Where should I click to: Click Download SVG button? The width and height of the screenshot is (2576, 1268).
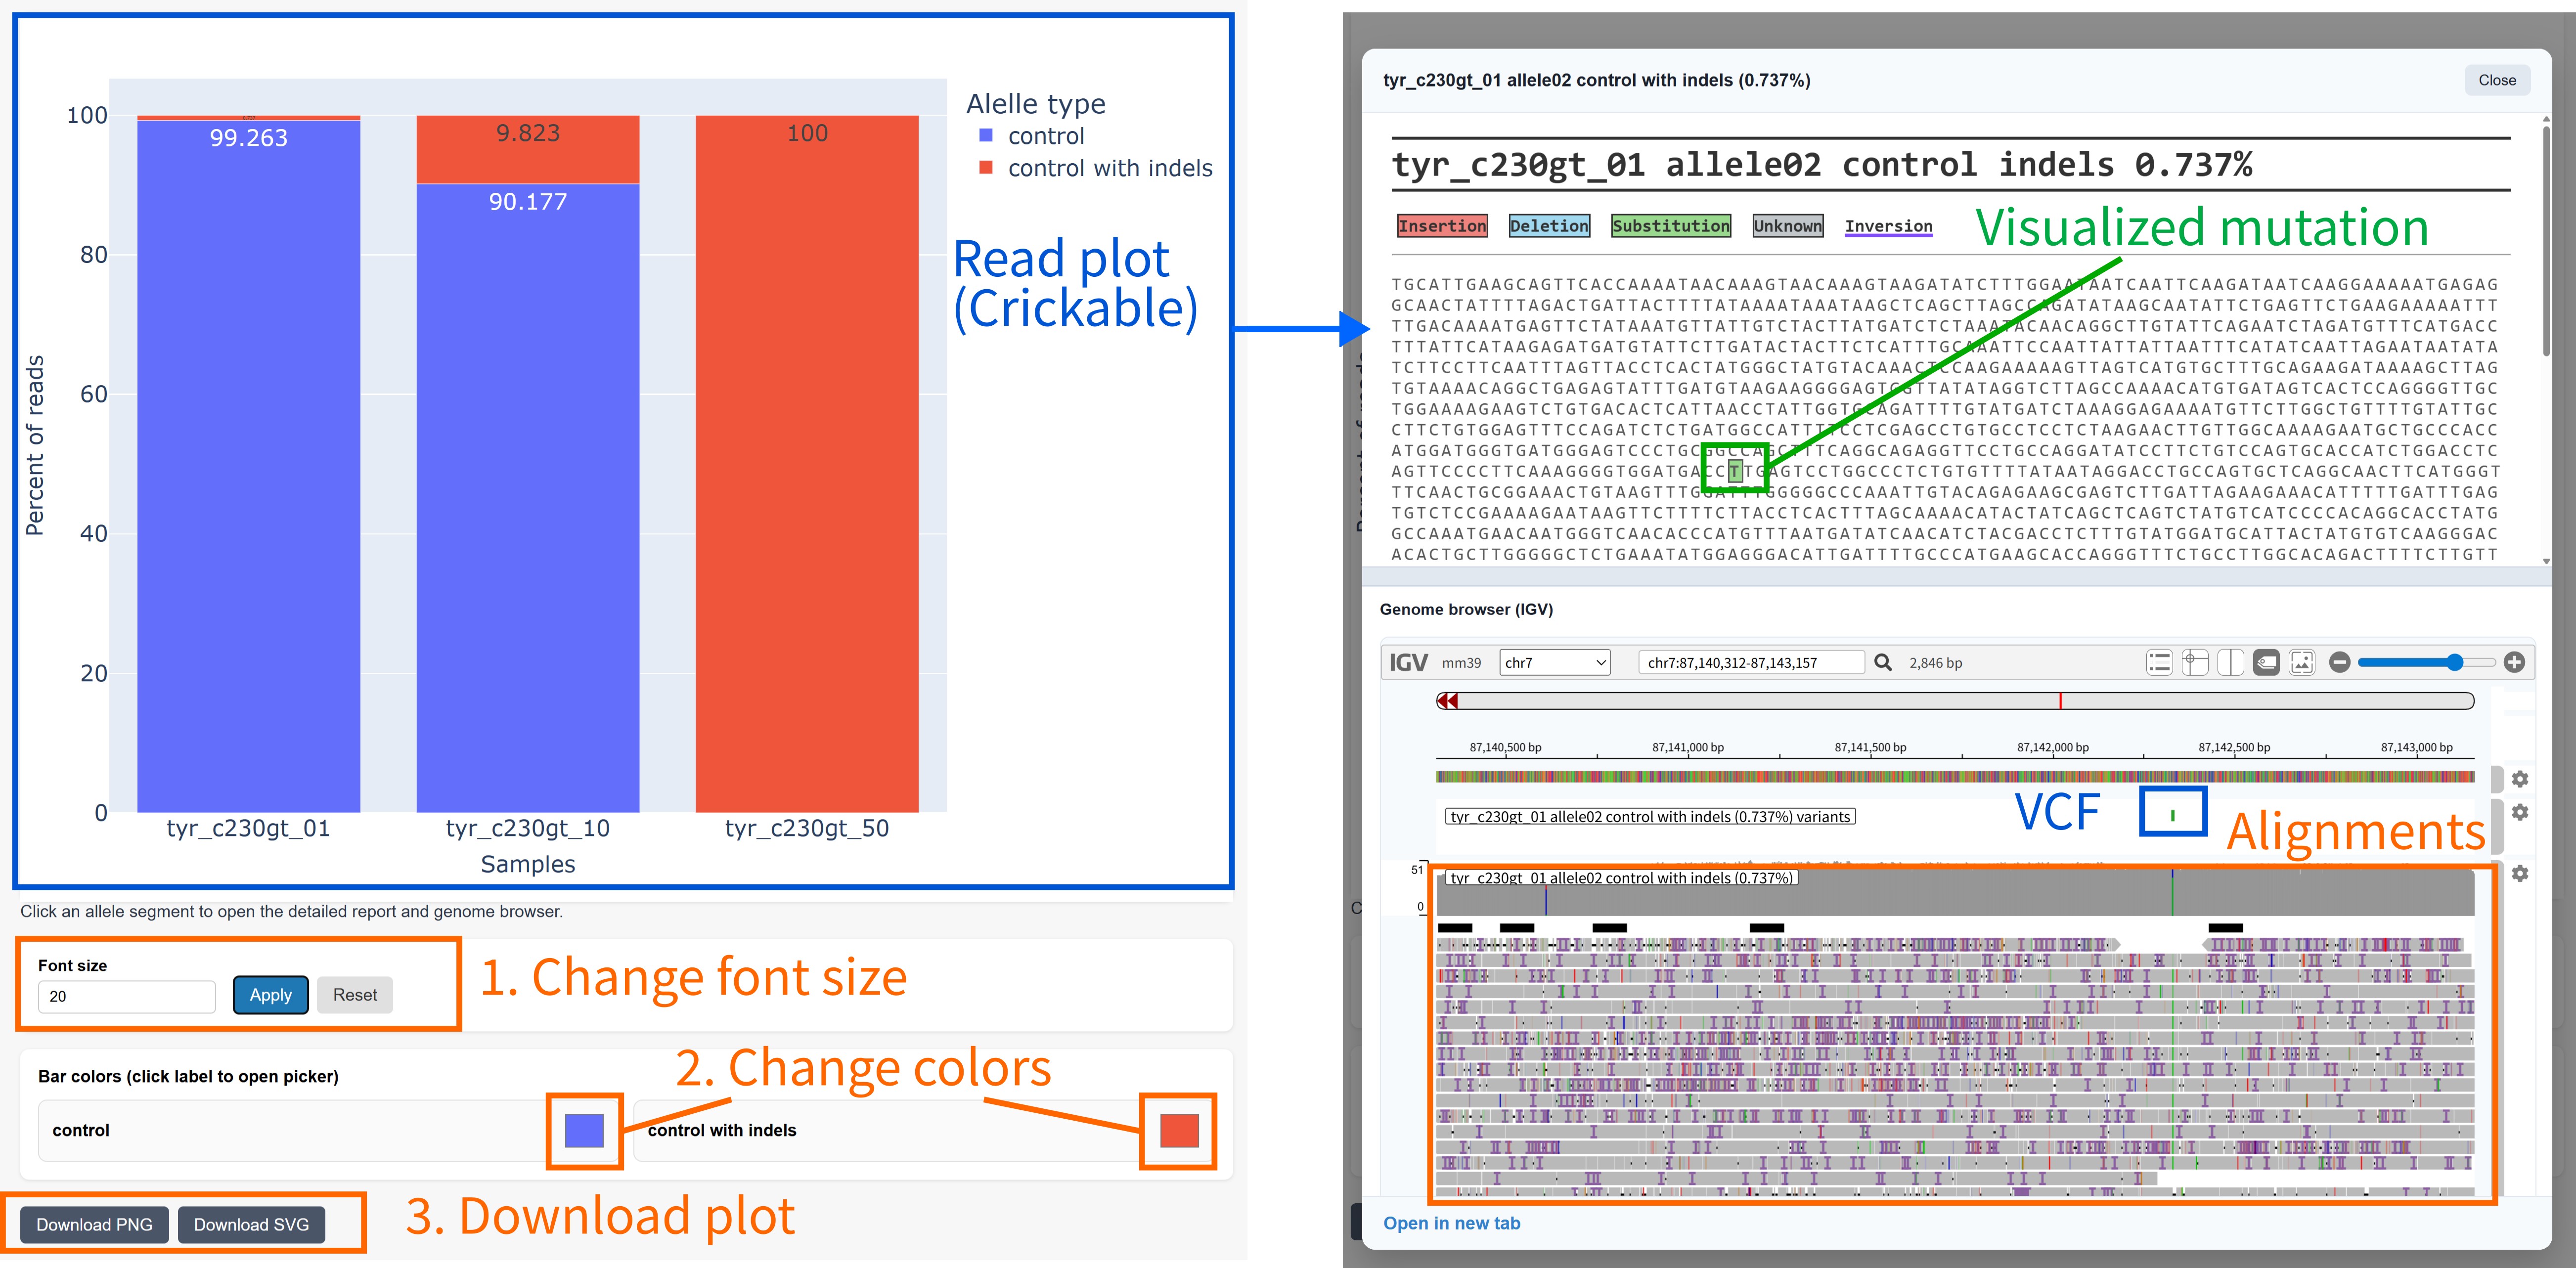pos(251,1225)
